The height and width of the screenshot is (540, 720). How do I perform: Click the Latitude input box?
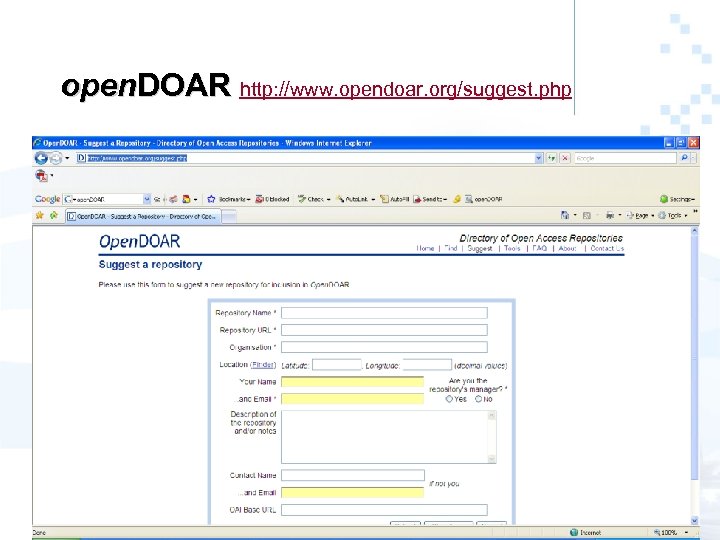[337, 365]
